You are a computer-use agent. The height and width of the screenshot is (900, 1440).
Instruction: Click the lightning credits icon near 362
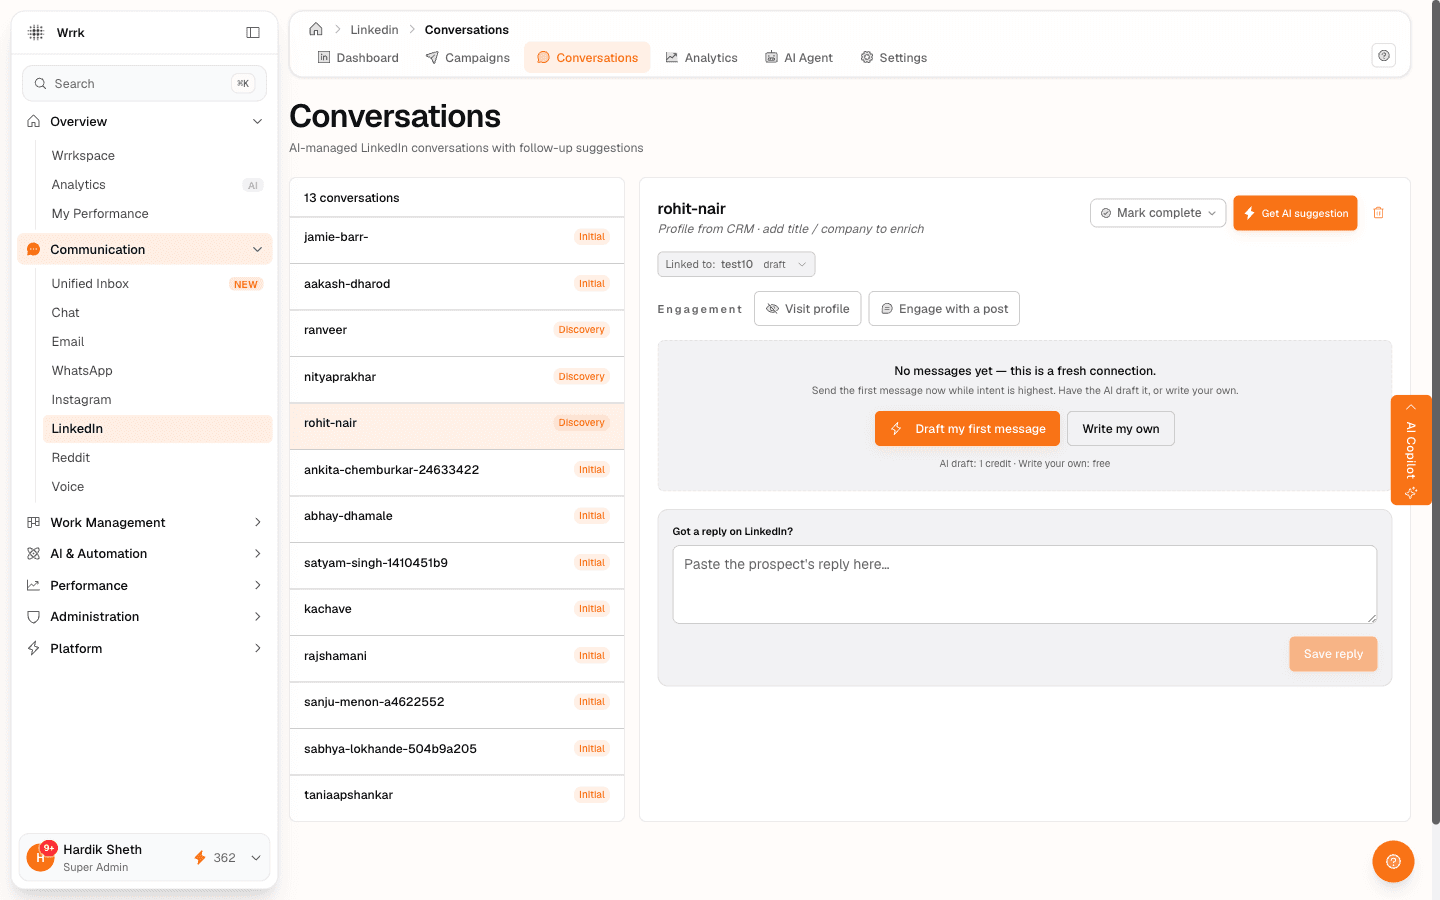[x=200, y=858]
